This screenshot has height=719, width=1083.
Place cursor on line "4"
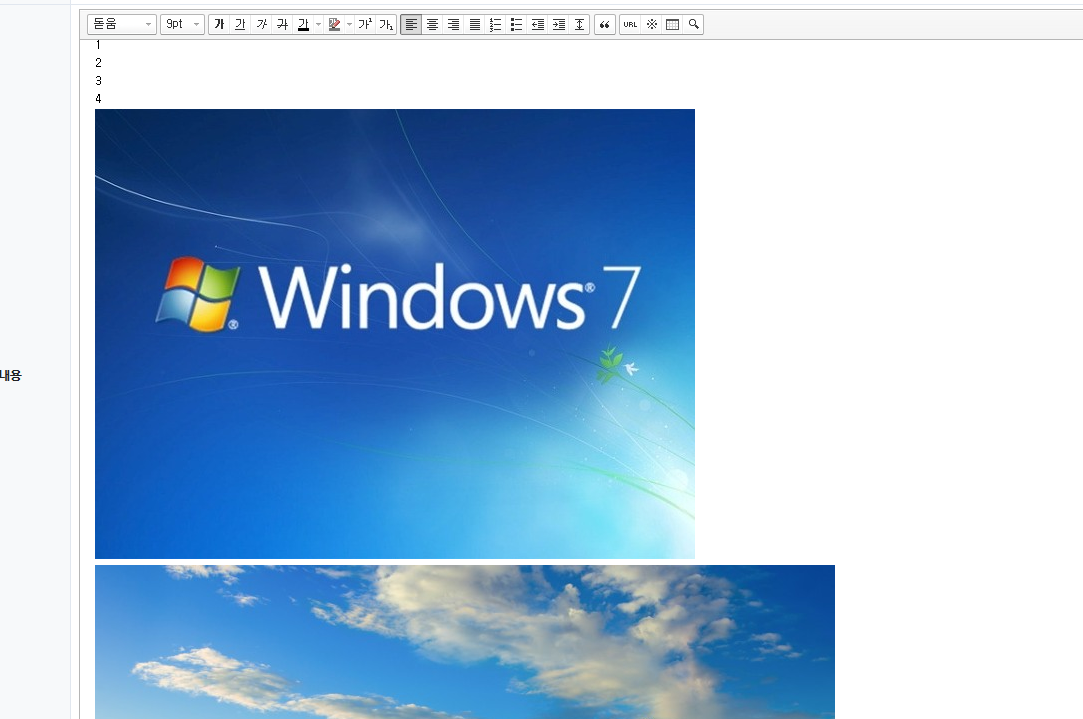[98, 99]
